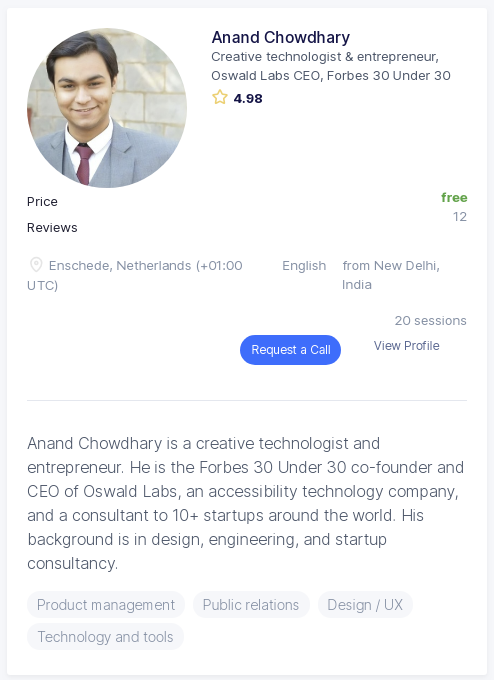Click the 20 sessions text
494x680 pixels.
431,320
